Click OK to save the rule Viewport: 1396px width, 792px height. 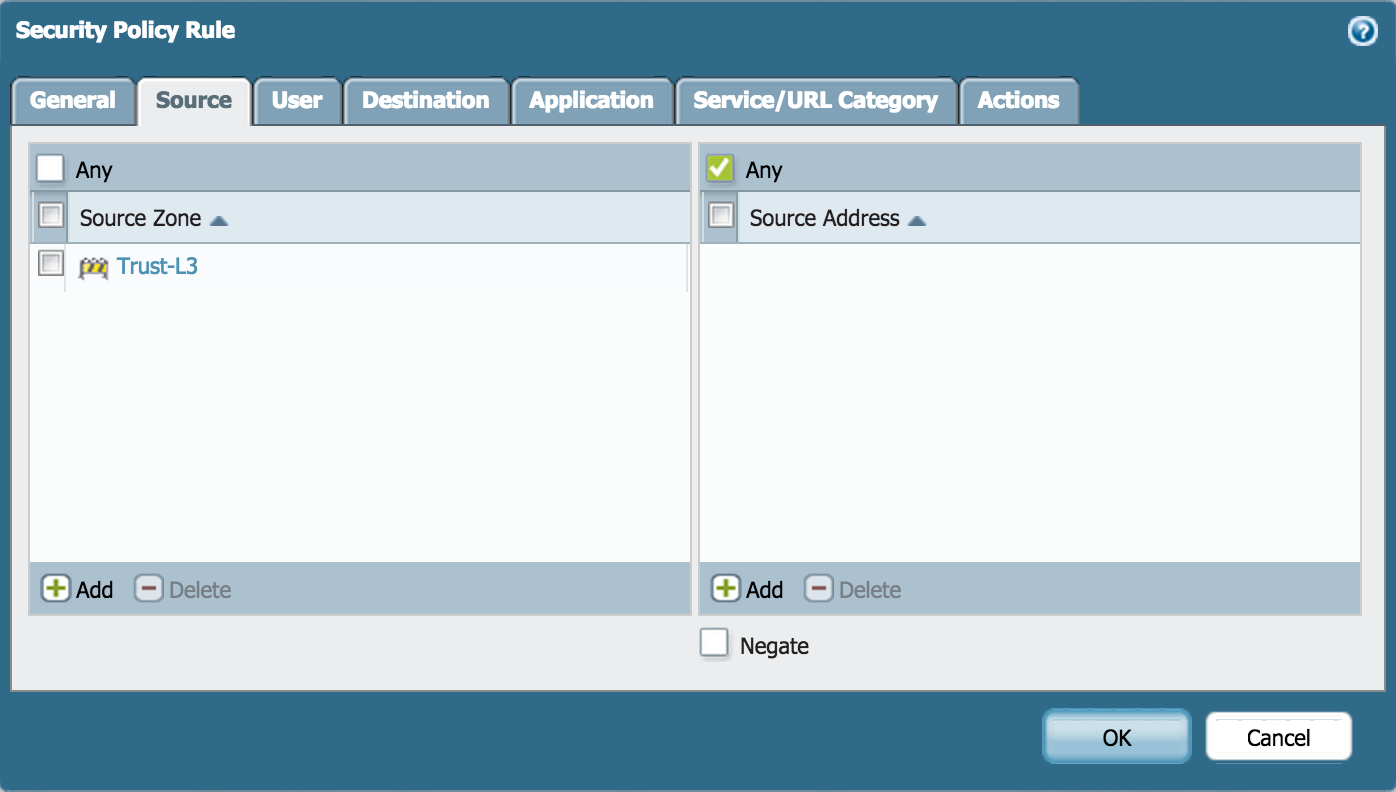point(1116,737)
